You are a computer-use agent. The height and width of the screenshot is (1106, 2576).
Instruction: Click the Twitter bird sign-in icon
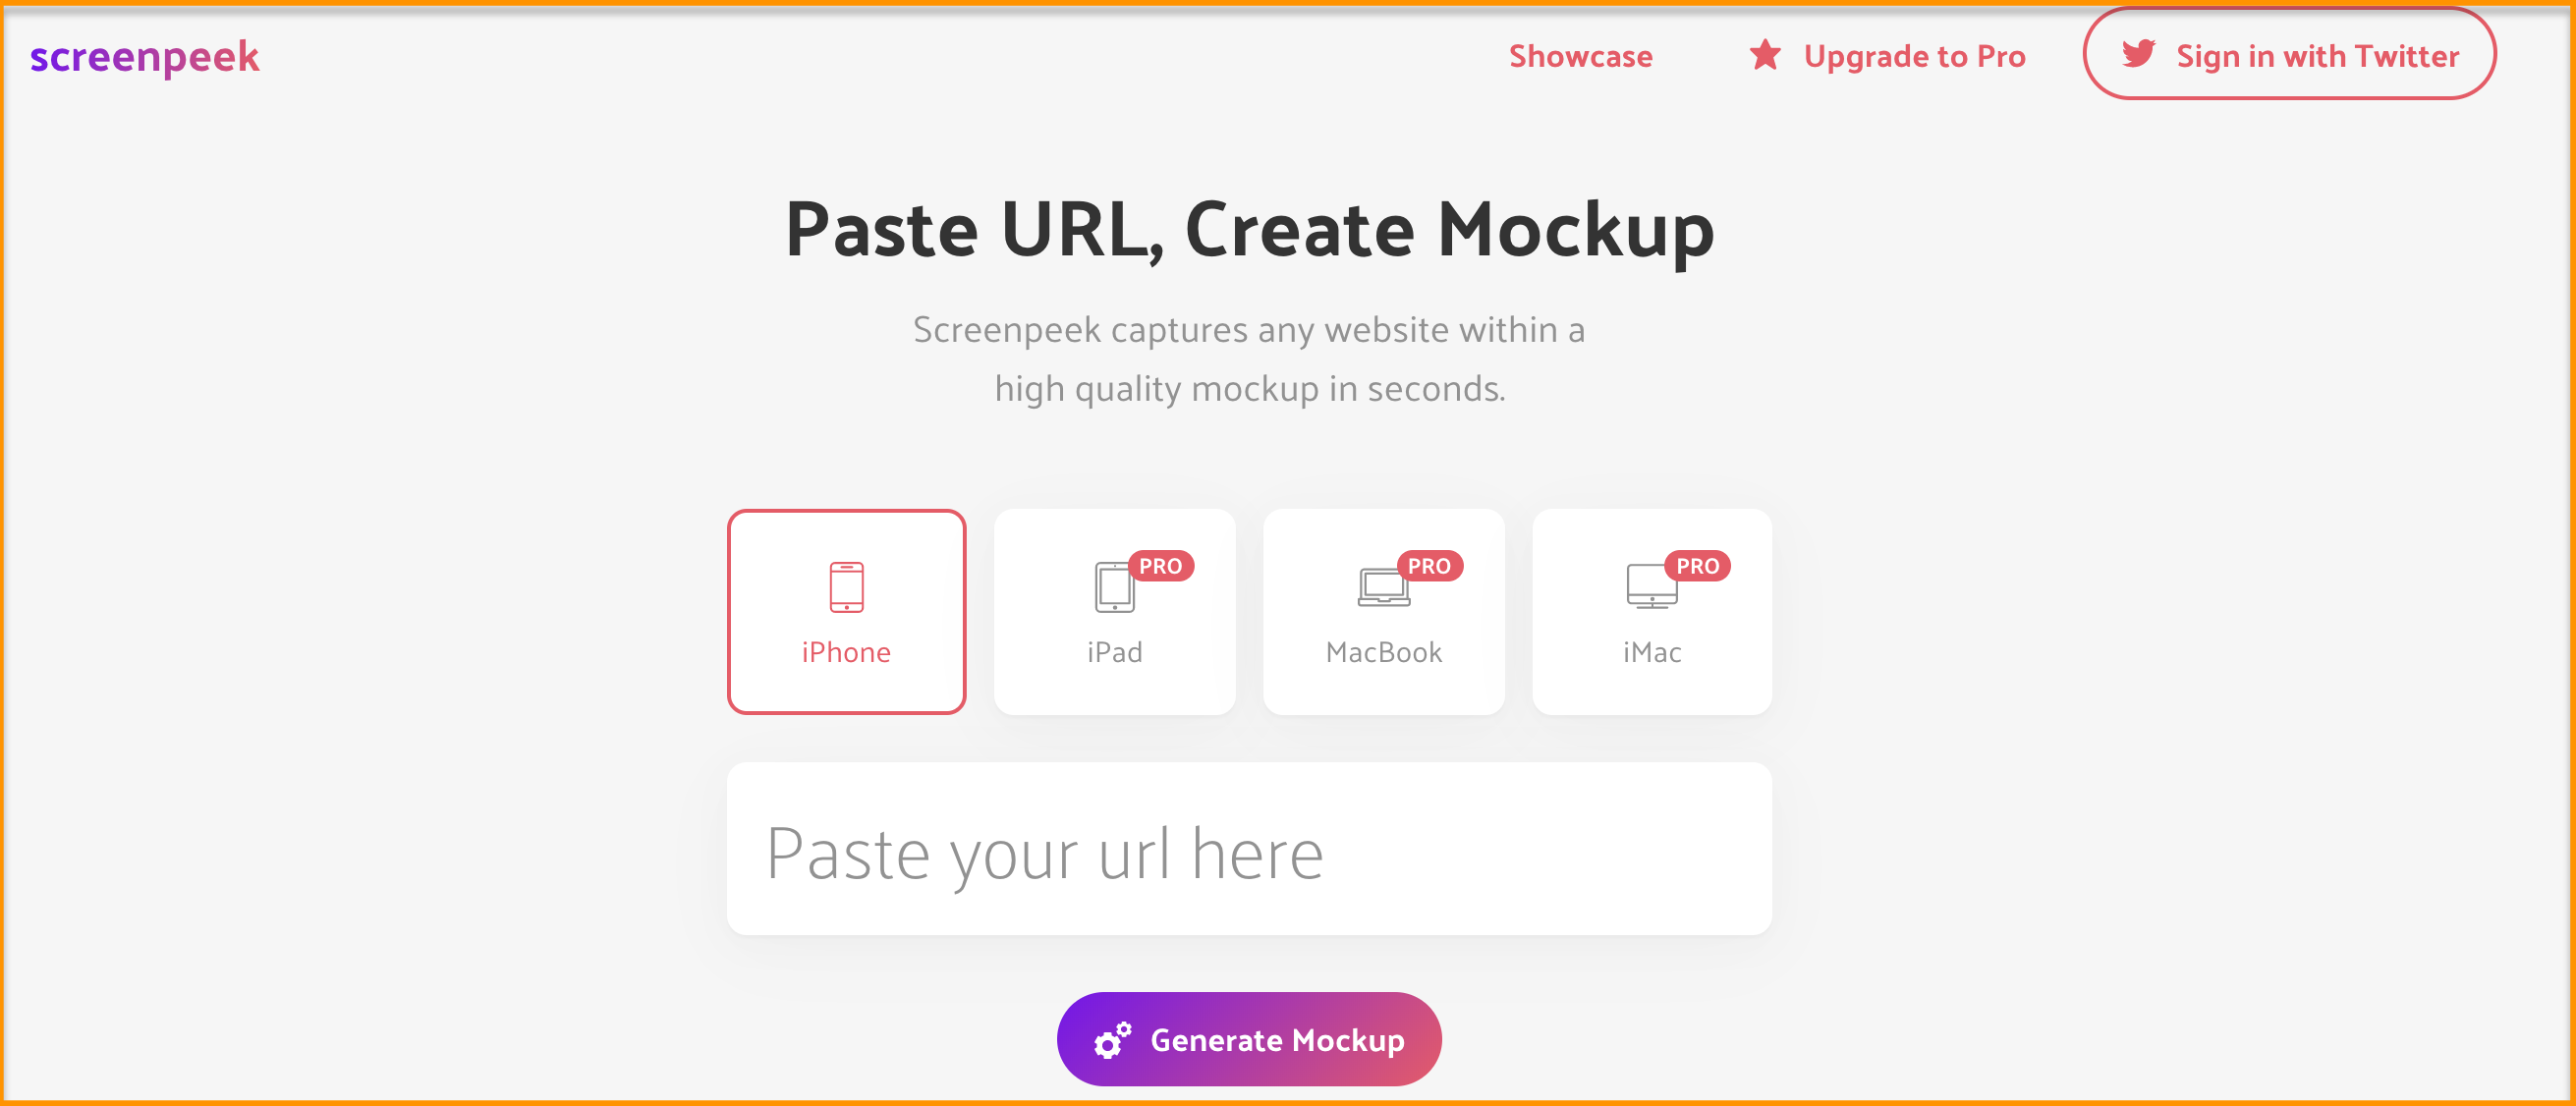(2138, 56)
